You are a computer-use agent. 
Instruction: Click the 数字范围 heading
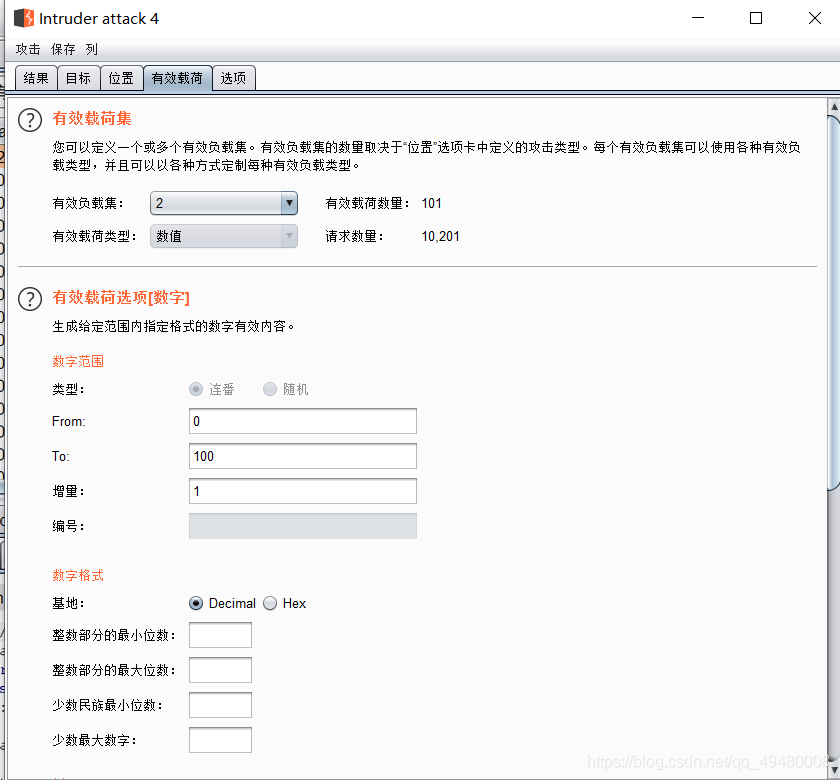click(78, 361)
